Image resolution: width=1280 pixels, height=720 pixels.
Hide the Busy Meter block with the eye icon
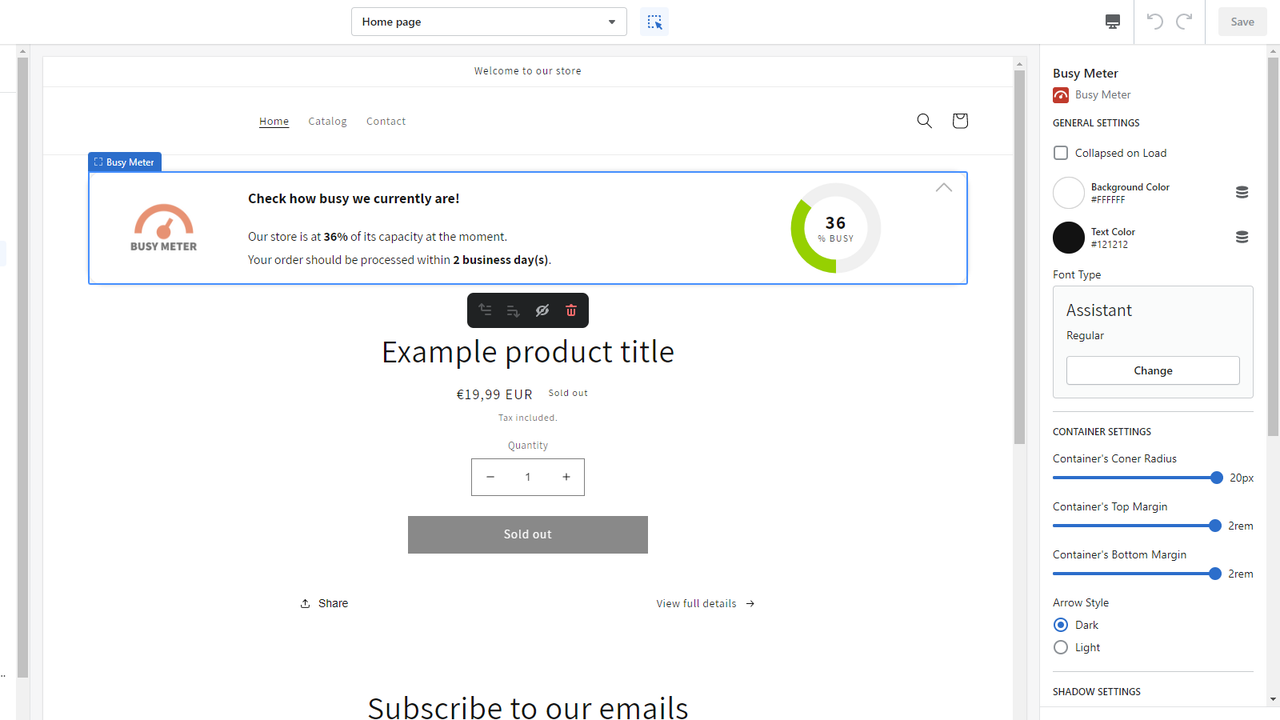pyautogui.click(x=542, y=310)
